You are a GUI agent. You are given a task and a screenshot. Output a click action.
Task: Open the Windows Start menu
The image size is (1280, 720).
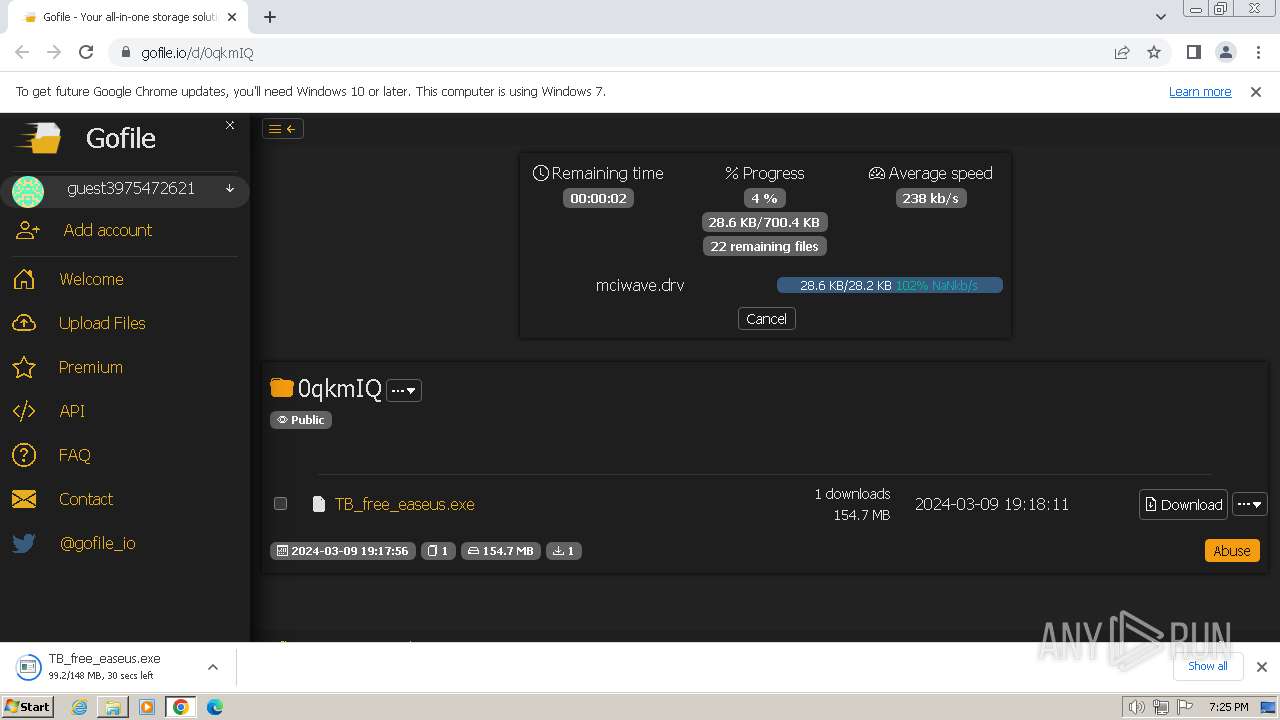click(27, 707)
